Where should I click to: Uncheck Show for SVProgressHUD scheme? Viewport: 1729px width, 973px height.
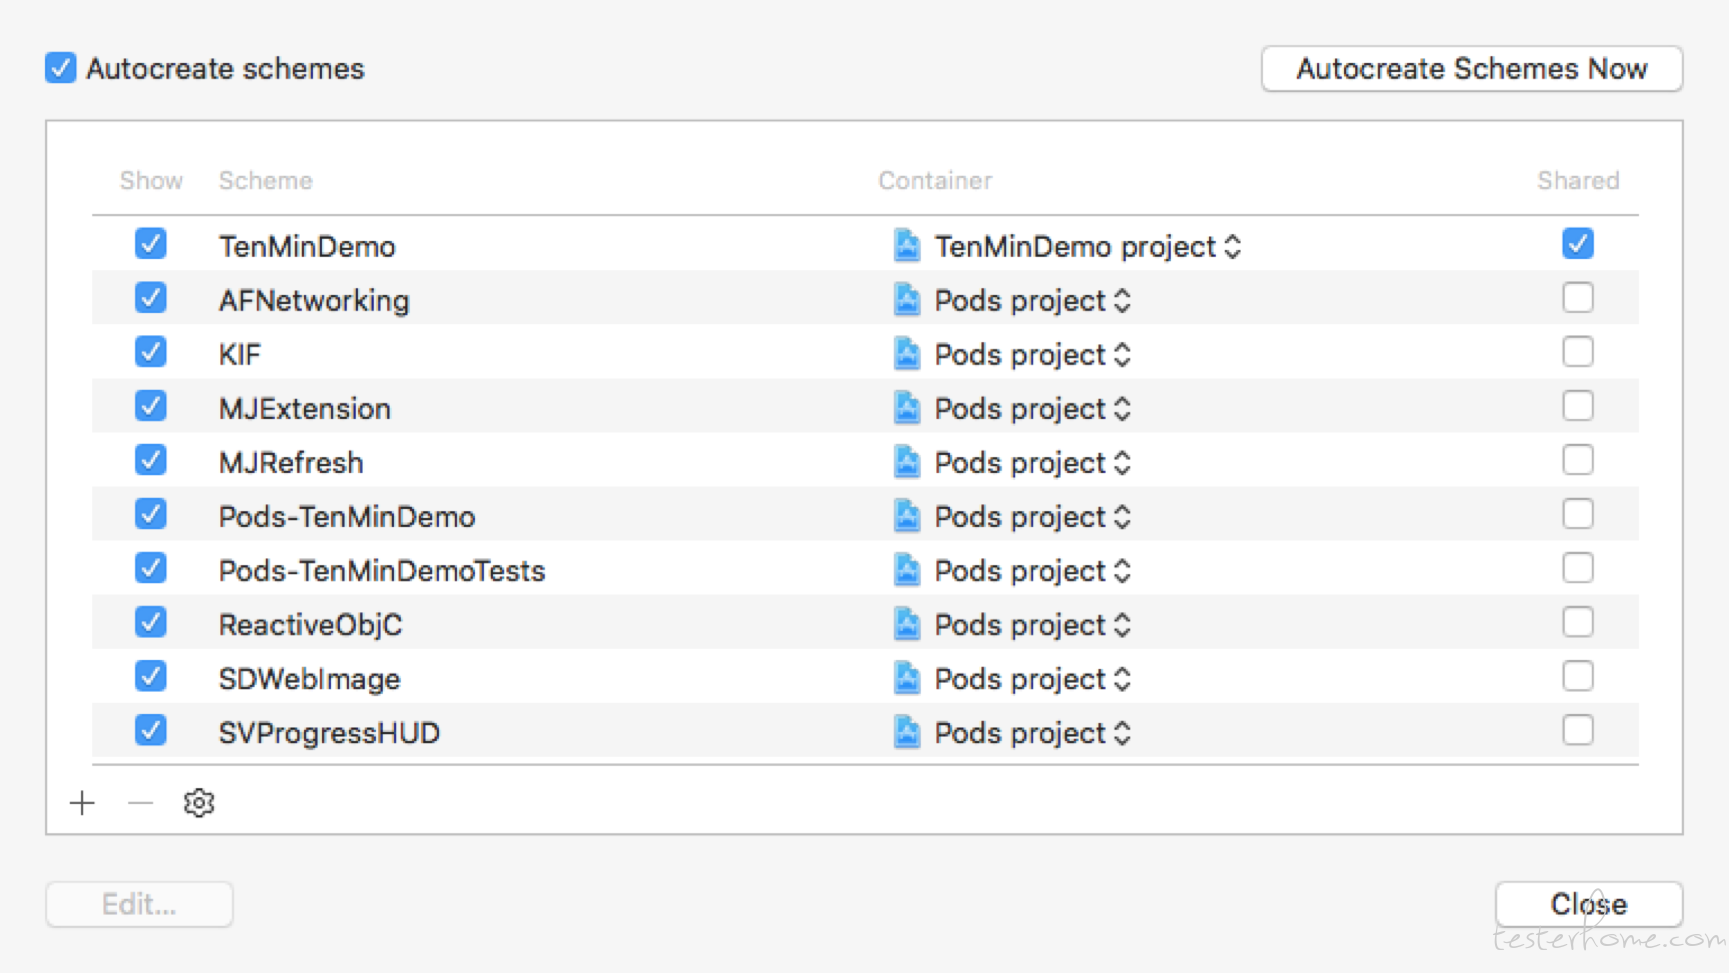[151, 730]
